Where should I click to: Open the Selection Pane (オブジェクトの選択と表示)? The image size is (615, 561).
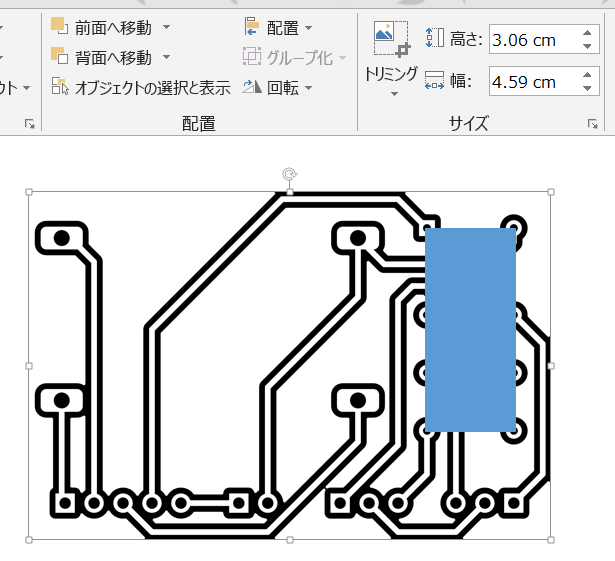[141, 87]
